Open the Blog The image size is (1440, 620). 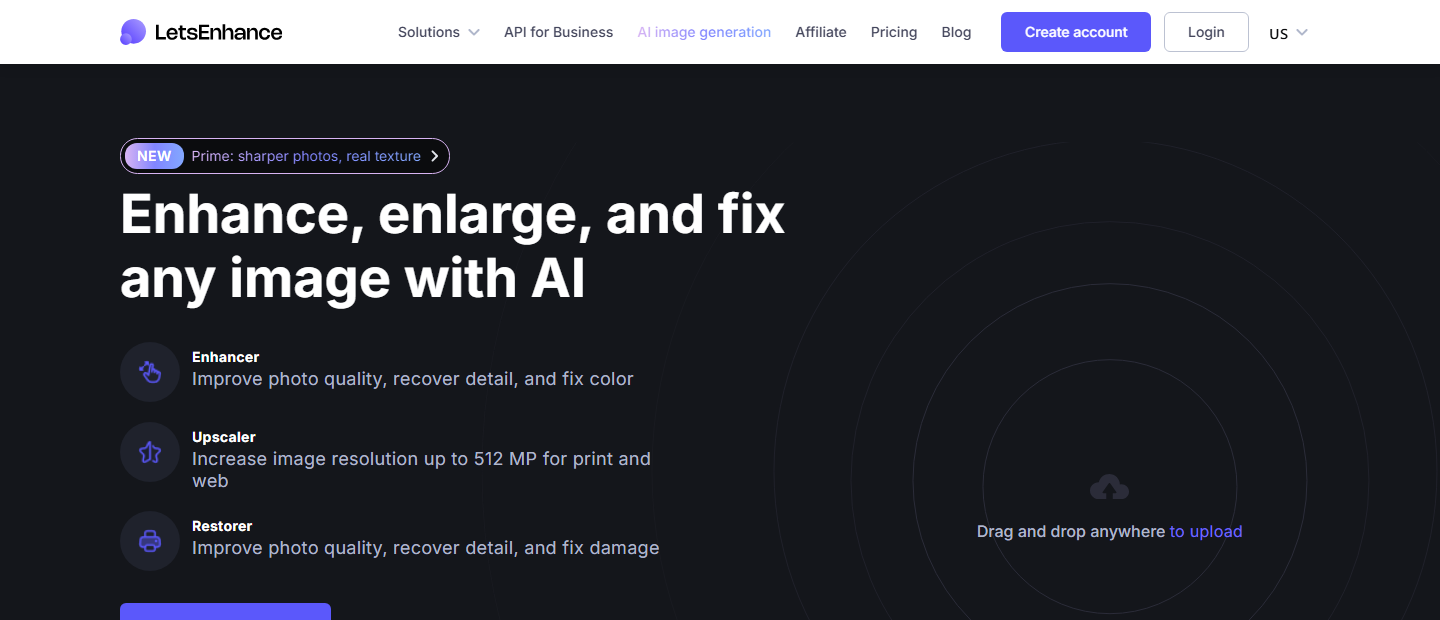click(x=956, y=32)
